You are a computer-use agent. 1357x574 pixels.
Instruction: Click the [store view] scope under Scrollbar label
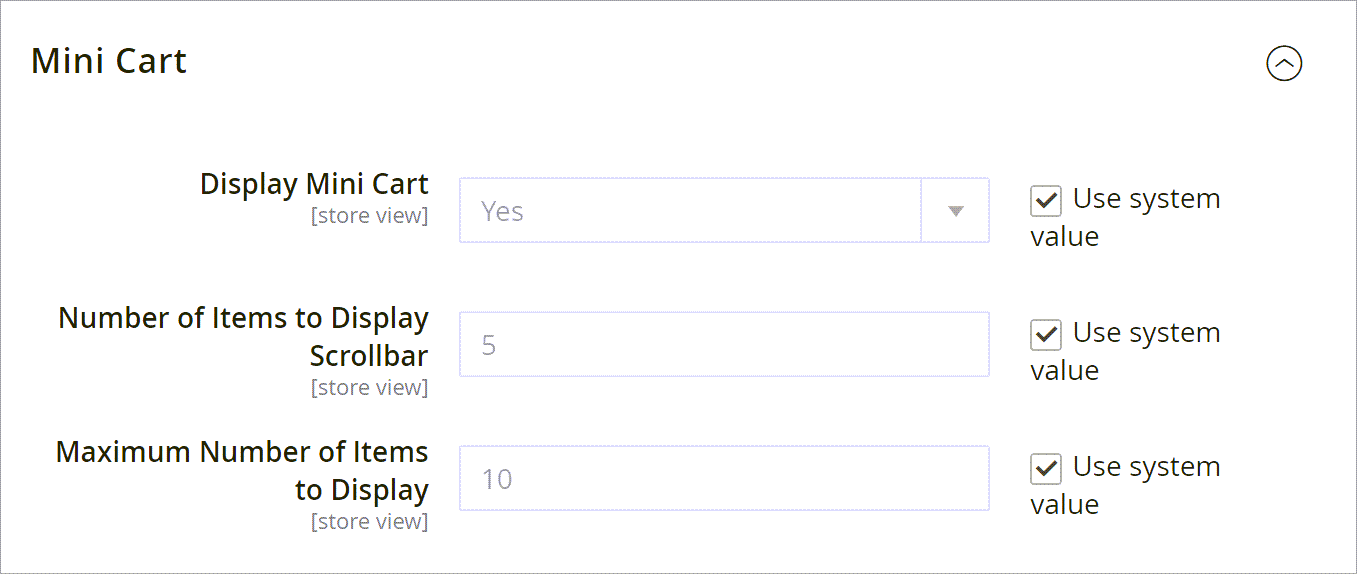pyautogui.click(x=369, y=388)
